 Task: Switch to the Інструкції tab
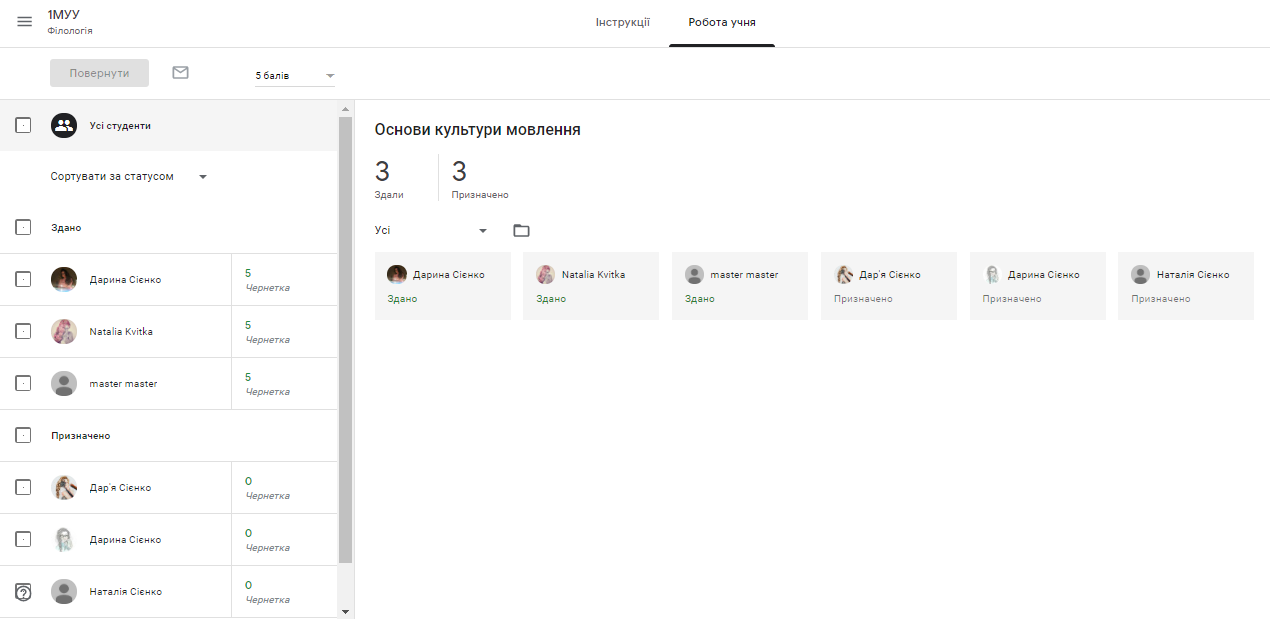[623, 22]
